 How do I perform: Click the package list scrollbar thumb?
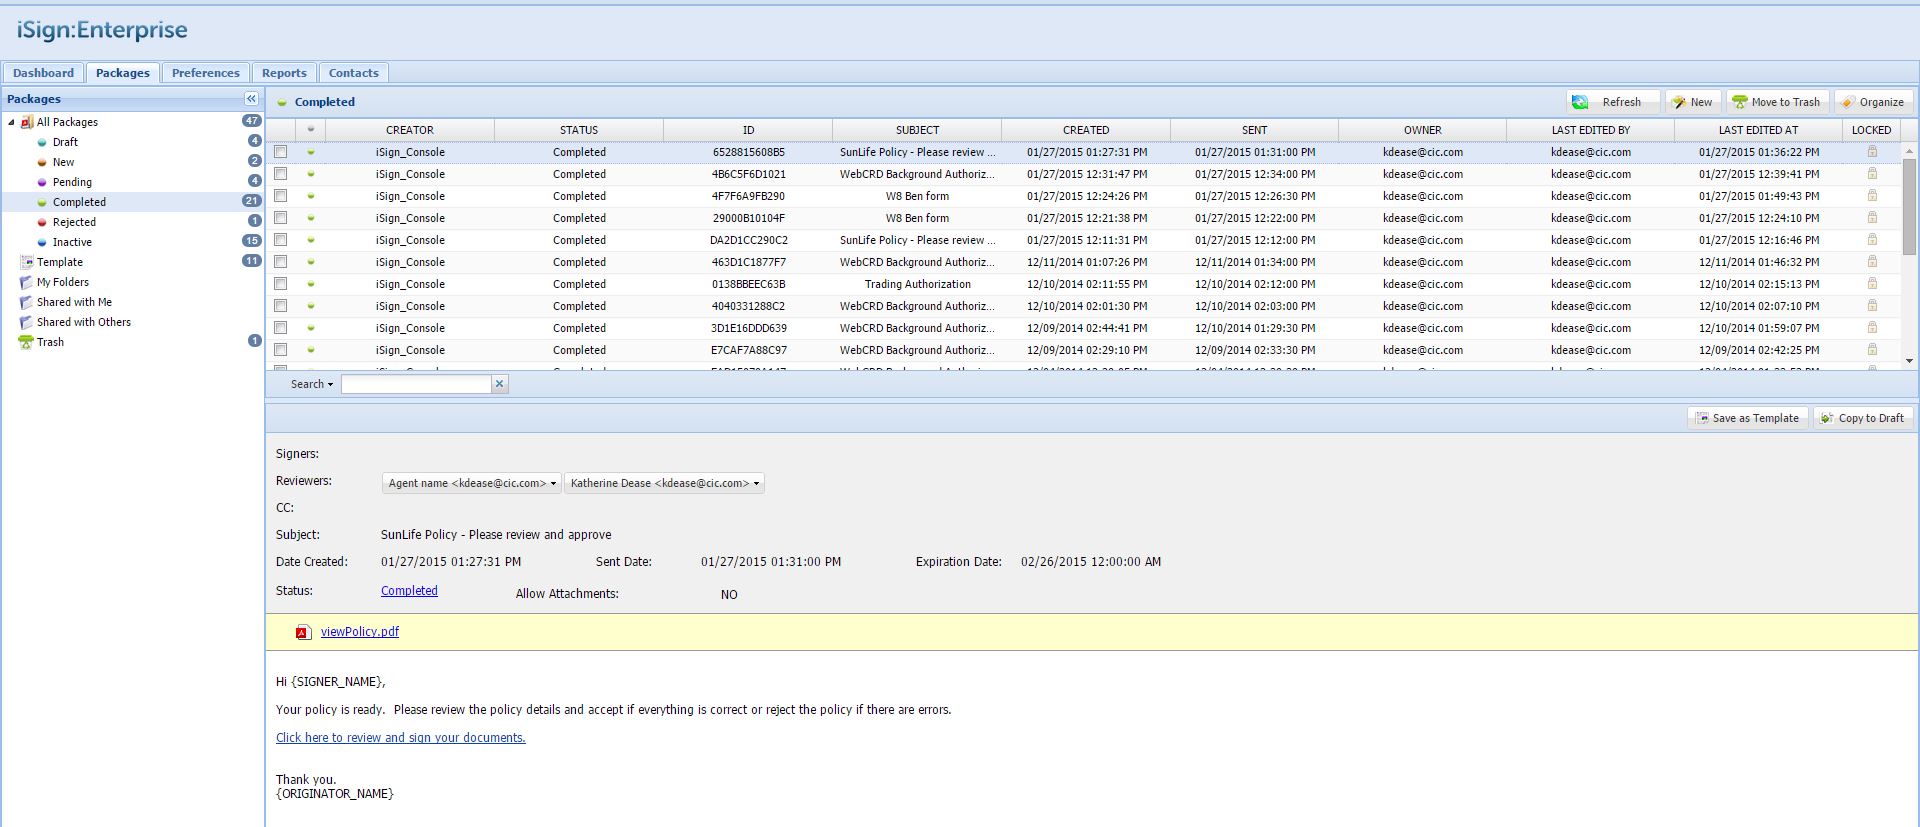click(1909, 206)
